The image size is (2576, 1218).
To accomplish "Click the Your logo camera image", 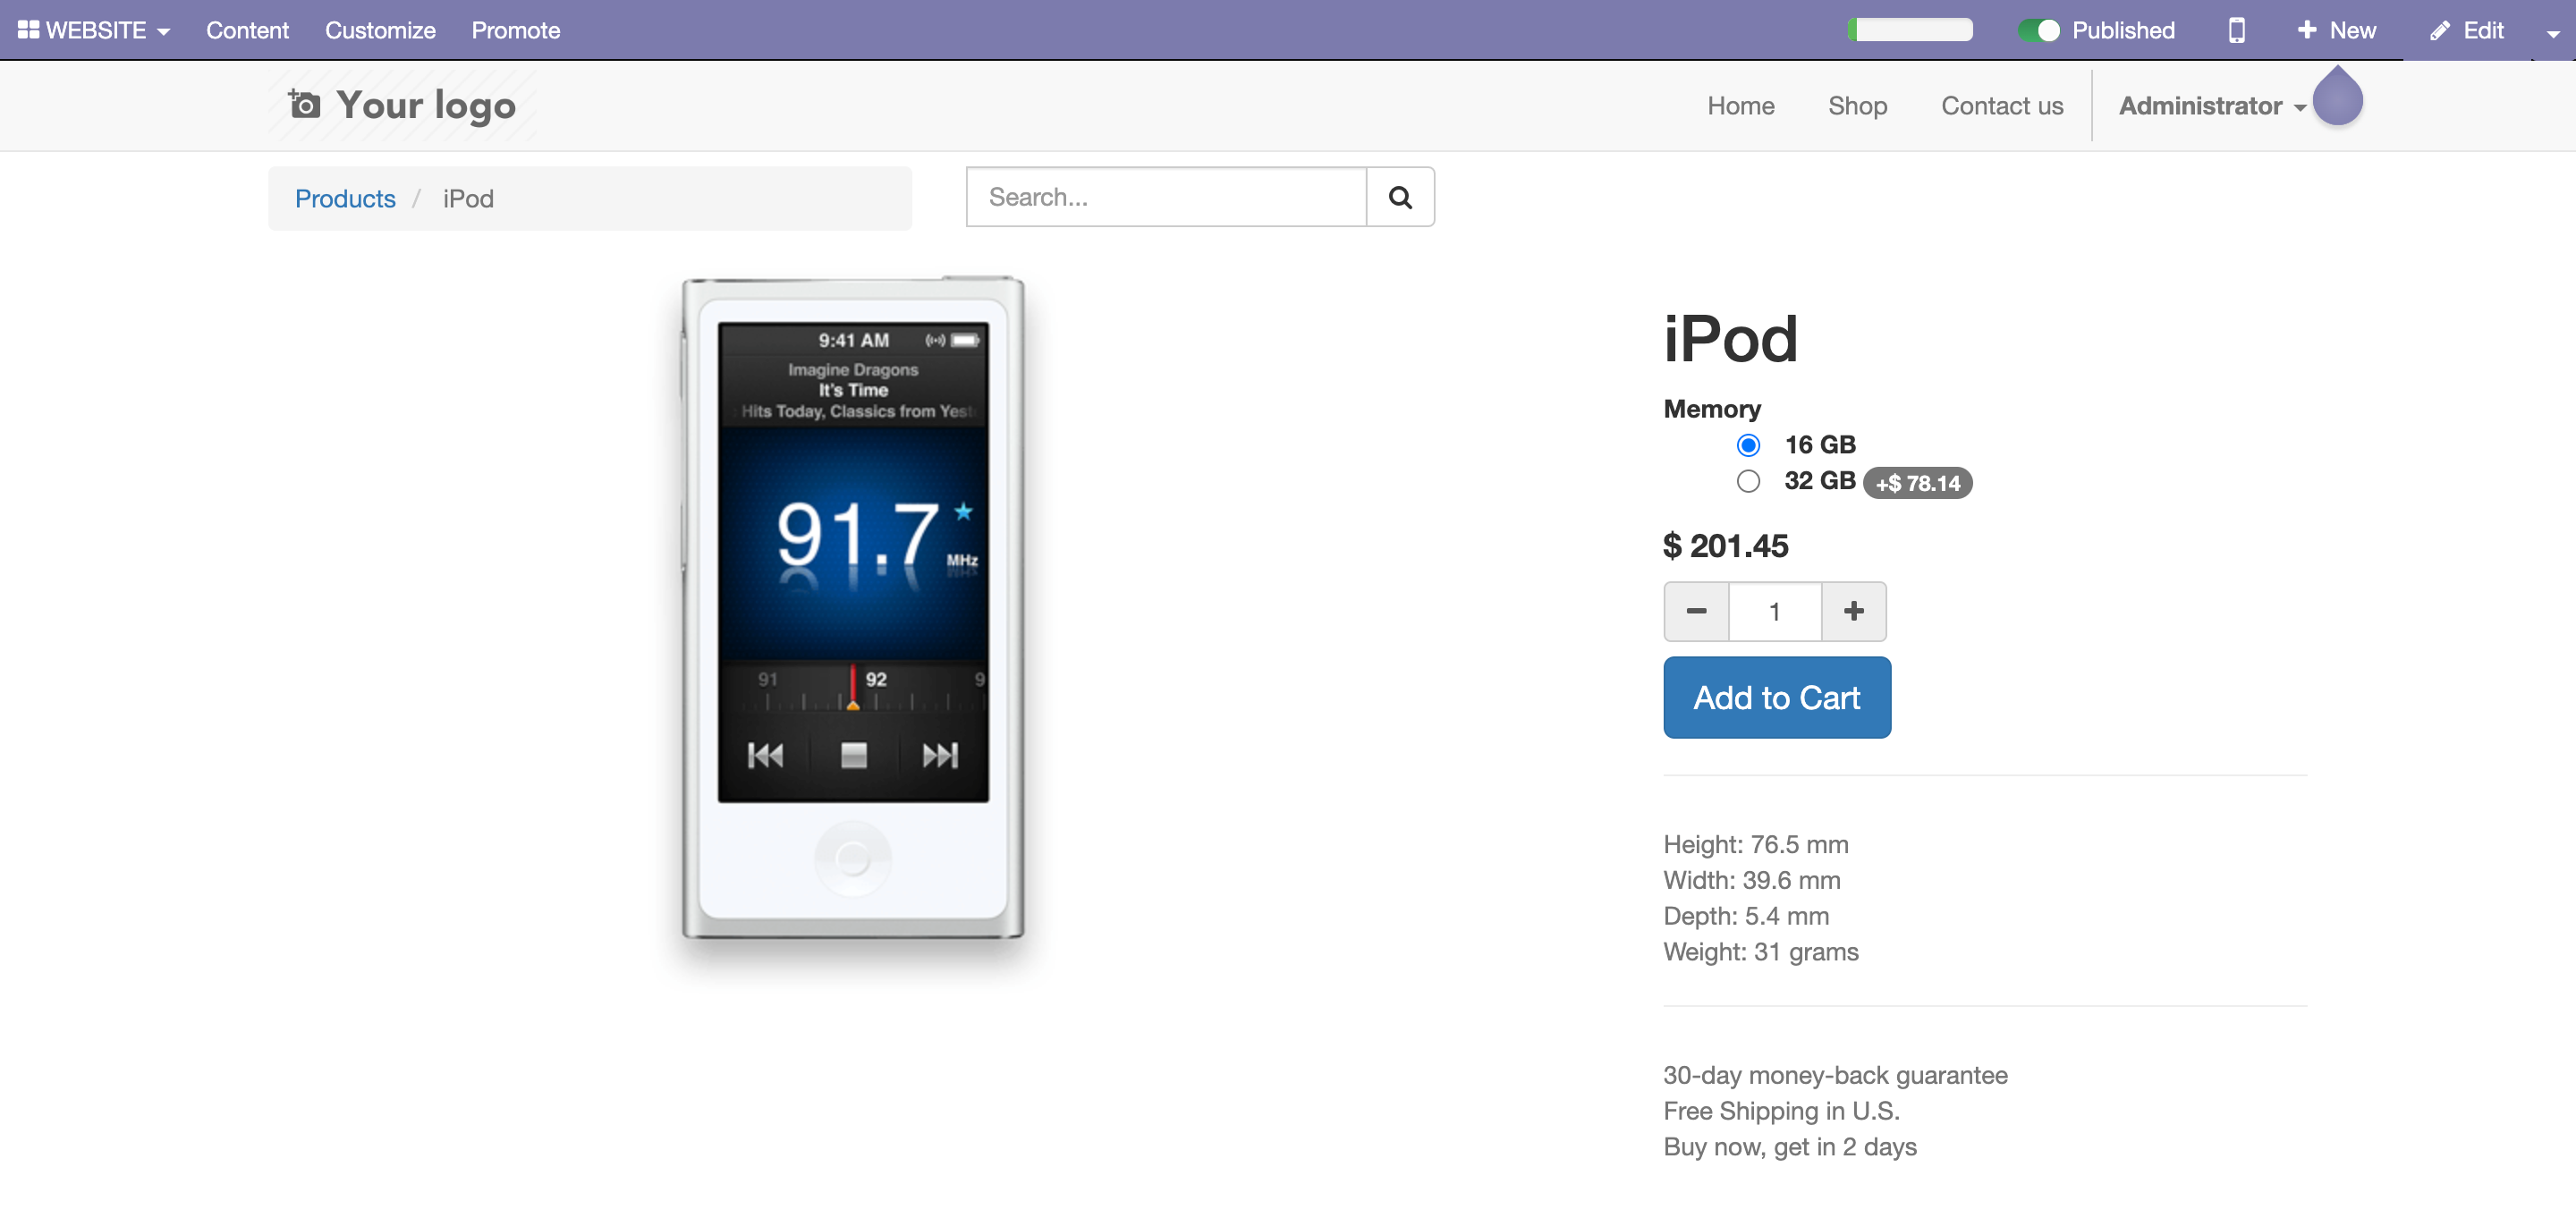I will pos(403,105).
